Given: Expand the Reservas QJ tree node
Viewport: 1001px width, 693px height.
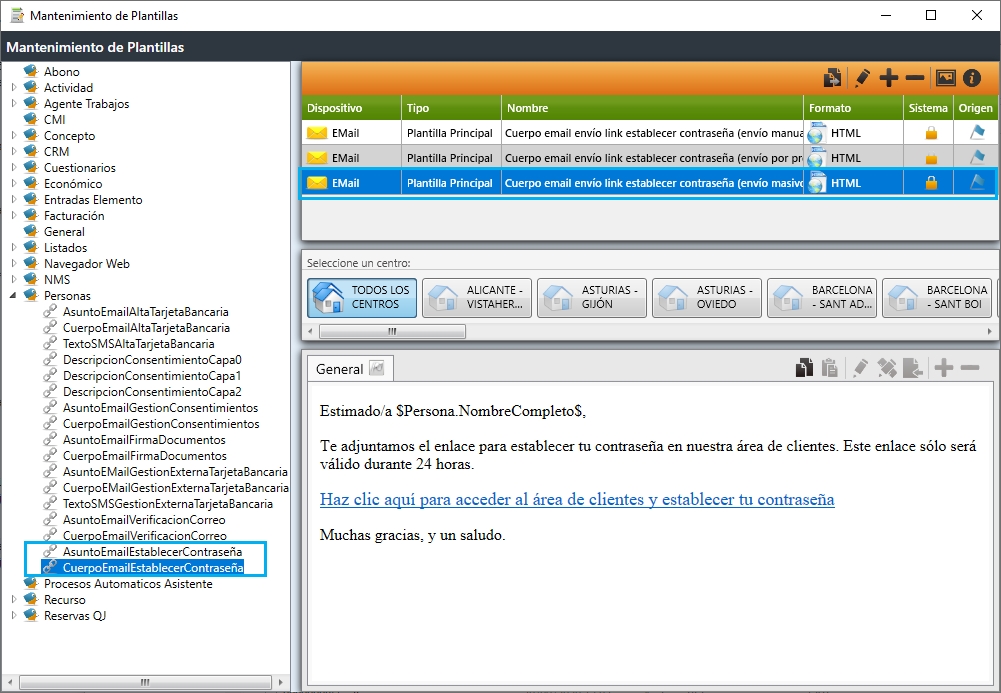Looking at the screenshot, I should pos(14,615).
